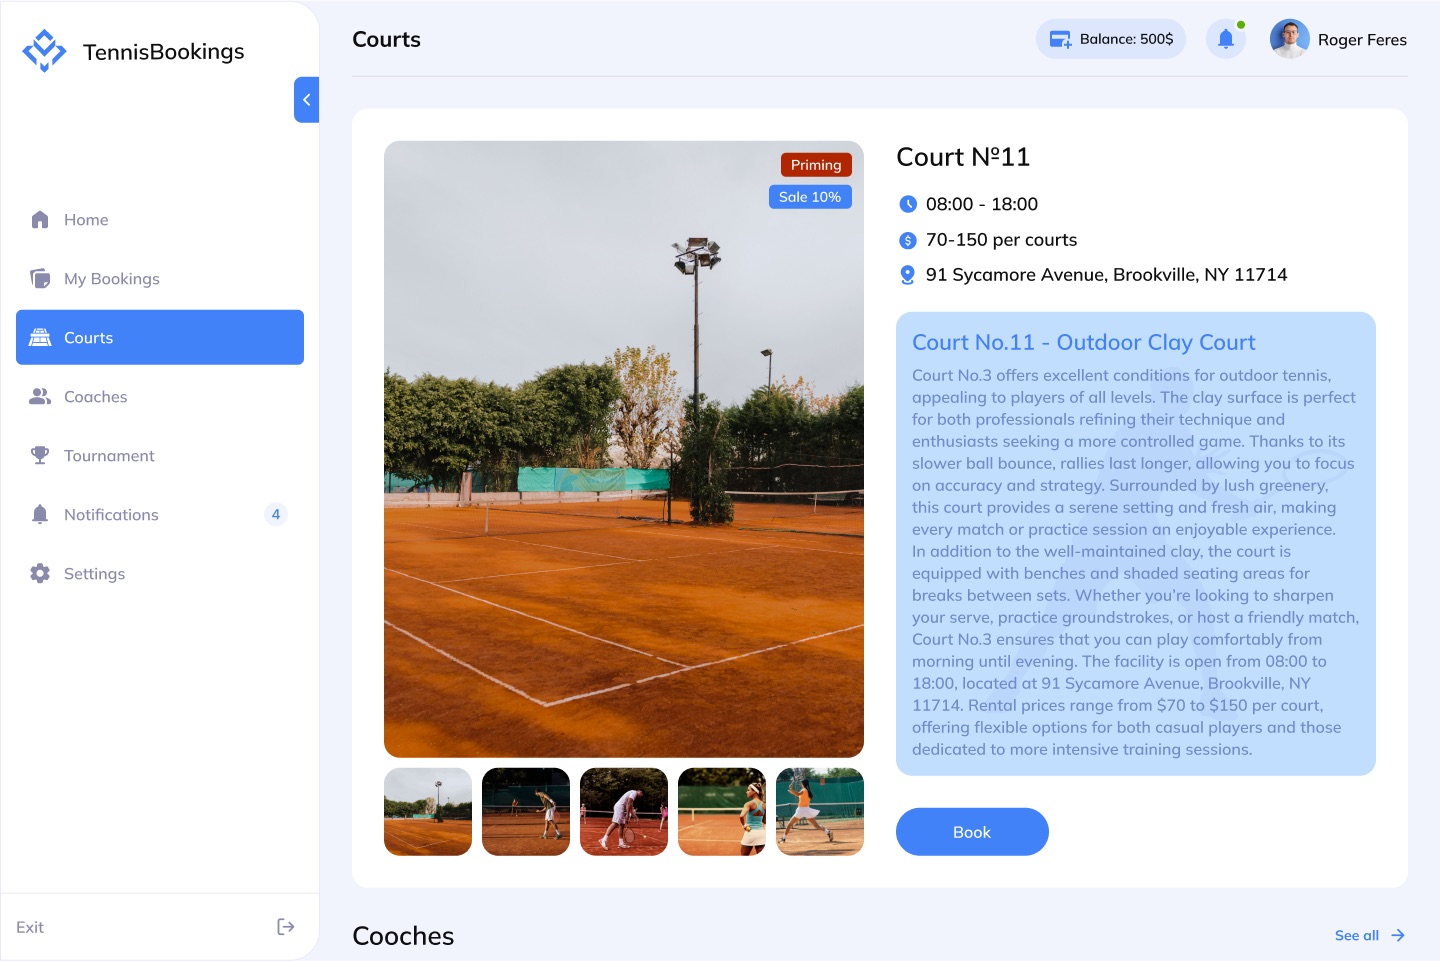Click the Notifications bell in the sidebar
Viewport: 1440px width, 961px height.
pos(40,515)
